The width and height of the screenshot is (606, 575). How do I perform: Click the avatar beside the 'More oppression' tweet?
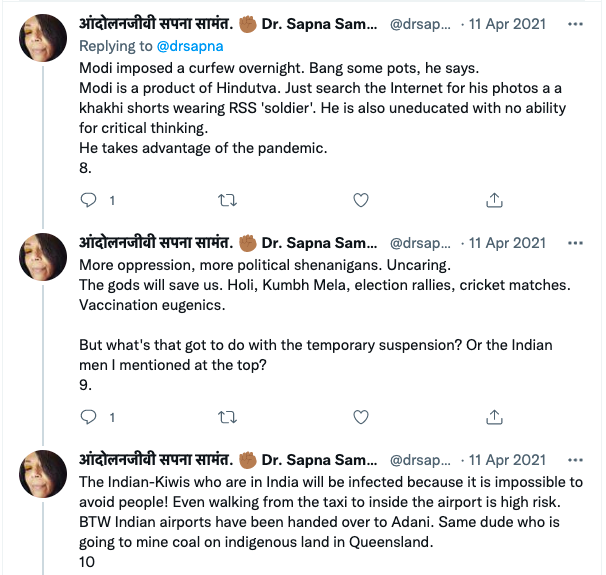pos(44,259)
